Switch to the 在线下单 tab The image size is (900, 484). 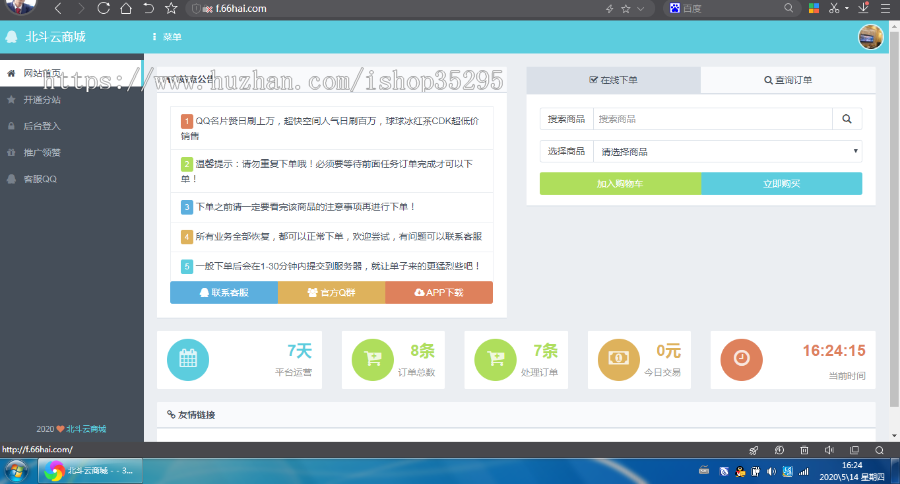(x=613, y=80)
